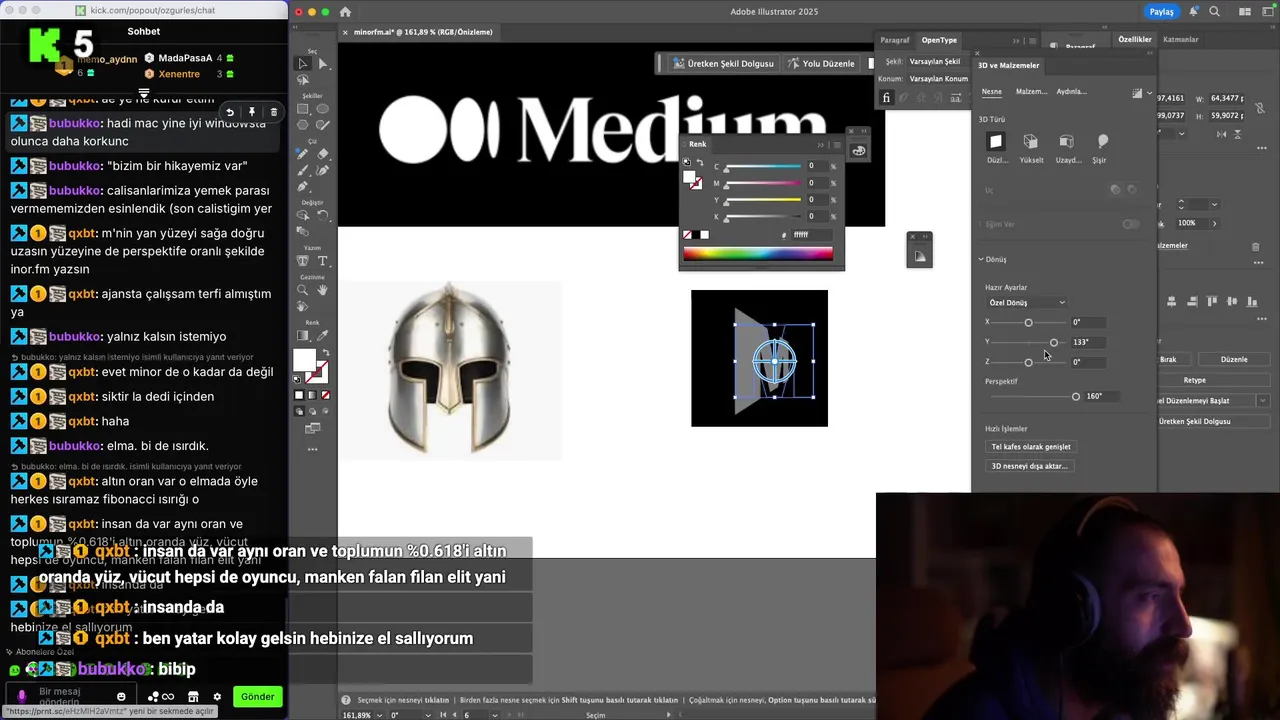Choose the Uzaydır revolve 3D type
This screenshot has height=720, width=1280.
pyautogui.click(x=1067, y=142)
